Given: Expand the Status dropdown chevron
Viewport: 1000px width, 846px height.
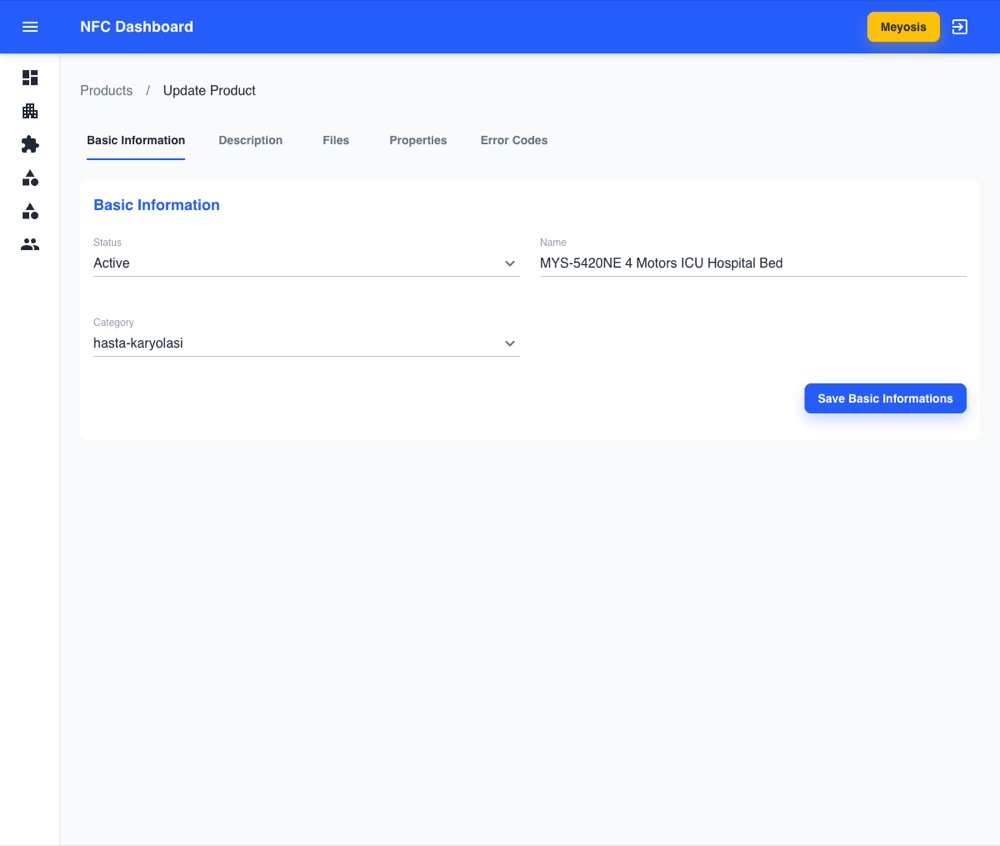Looking at the screenshot, I should [510, 263].
